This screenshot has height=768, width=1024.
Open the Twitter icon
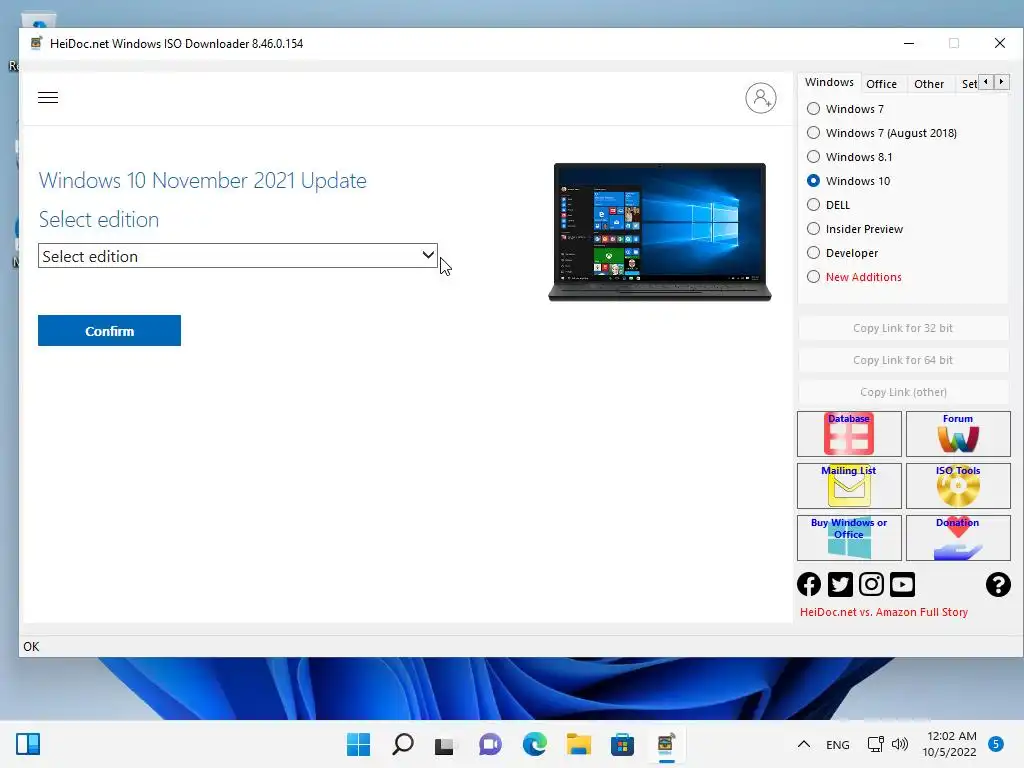(x=840, y=584)
